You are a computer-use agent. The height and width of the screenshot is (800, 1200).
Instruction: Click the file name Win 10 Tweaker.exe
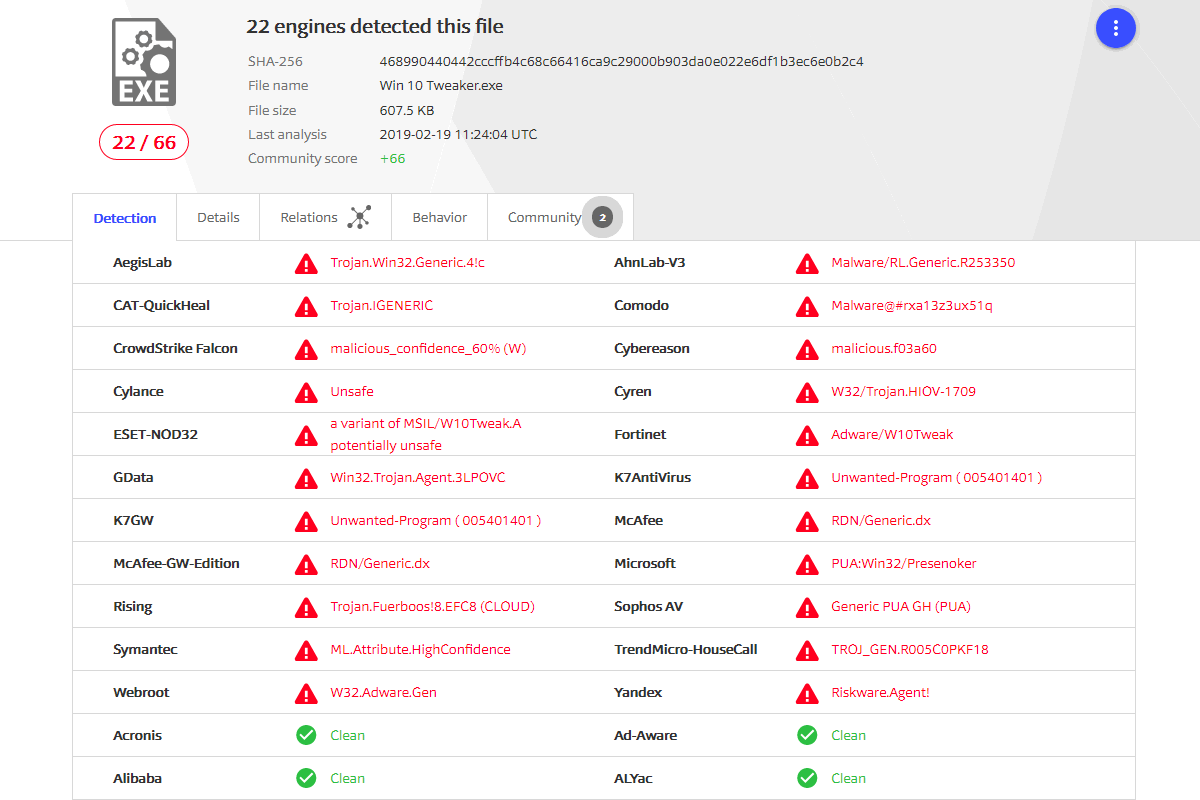tap(441, 85)
